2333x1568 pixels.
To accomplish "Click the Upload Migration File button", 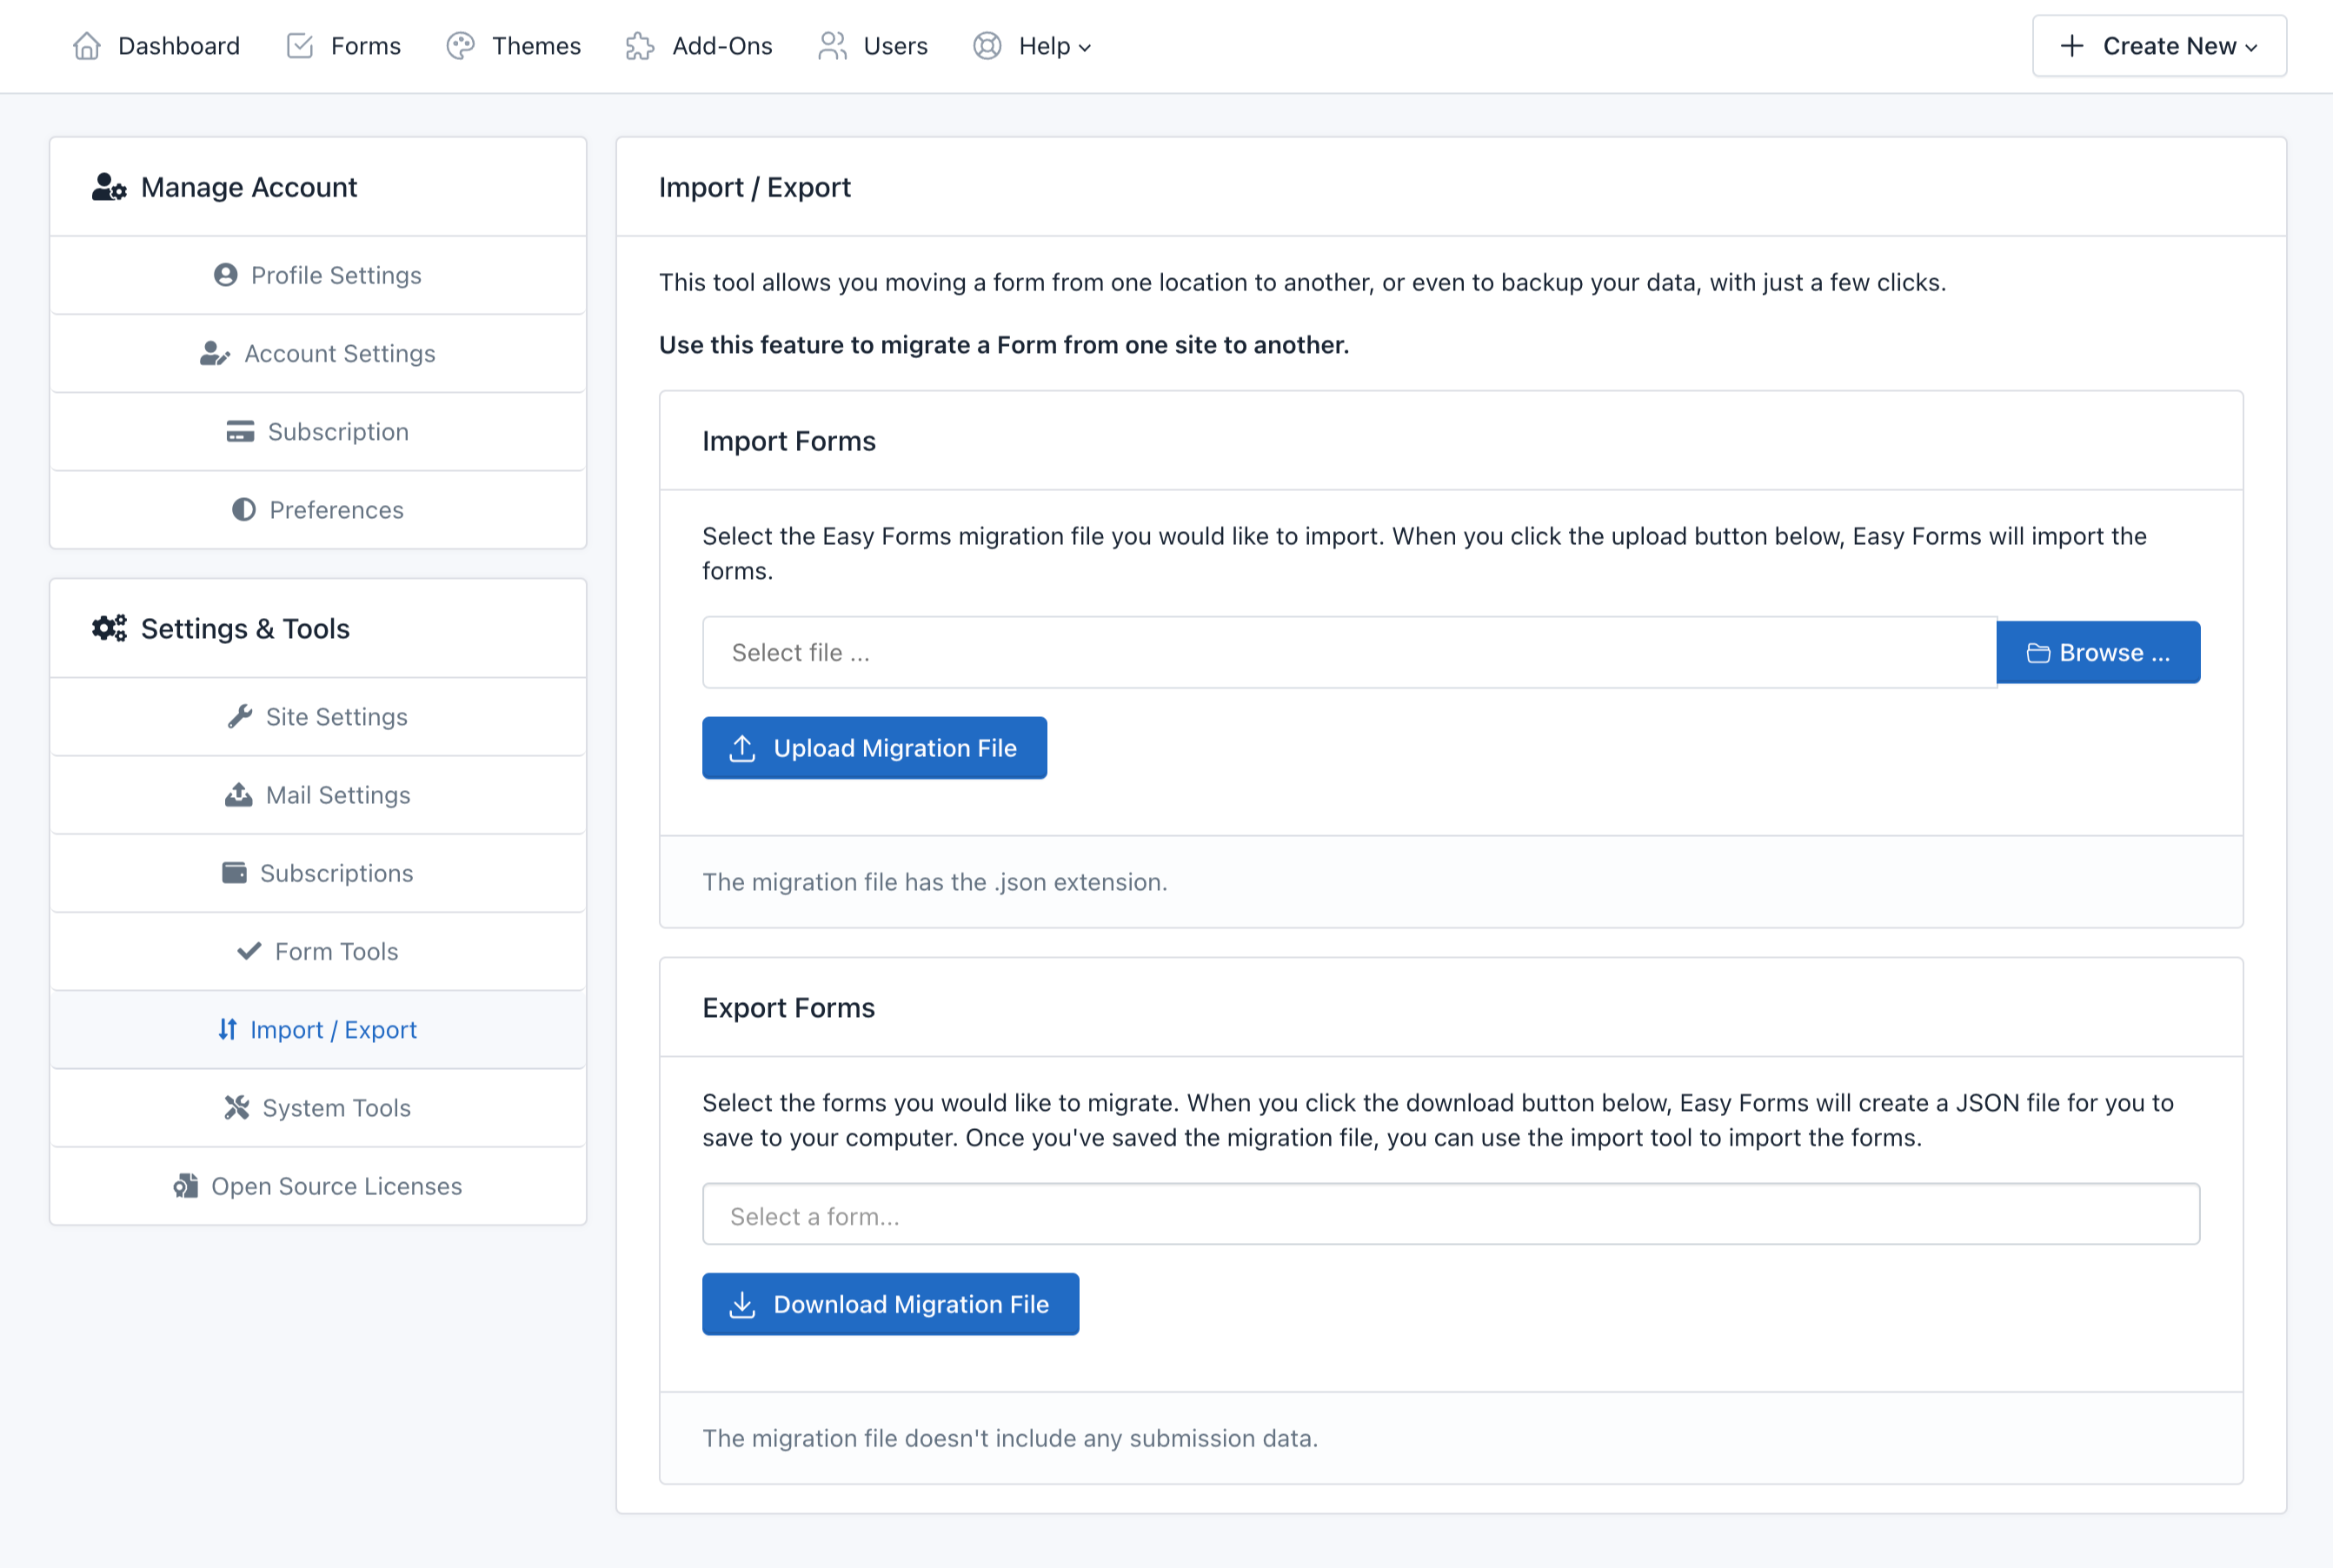I will (x=874, y=747).
